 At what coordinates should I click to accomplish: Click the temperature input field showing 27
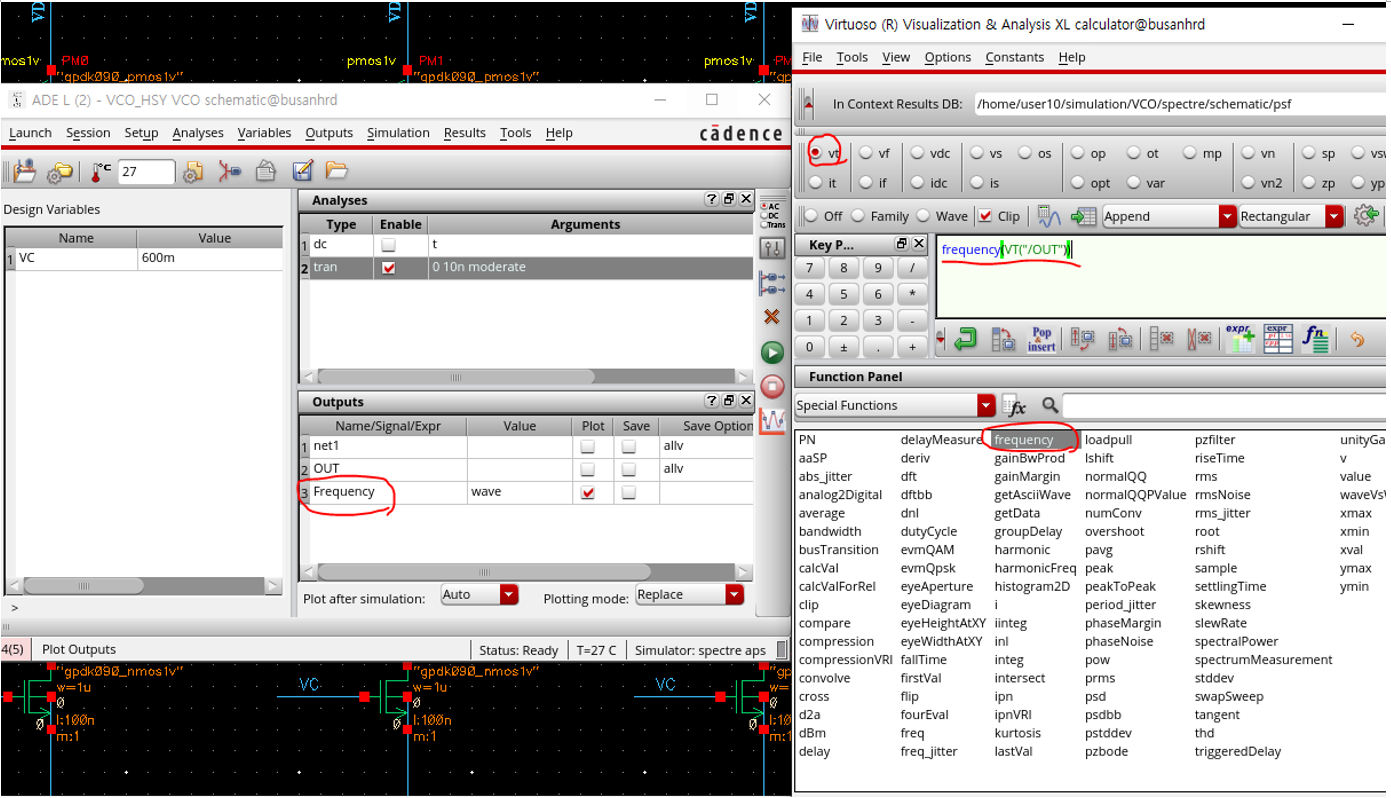coord(146,172)
